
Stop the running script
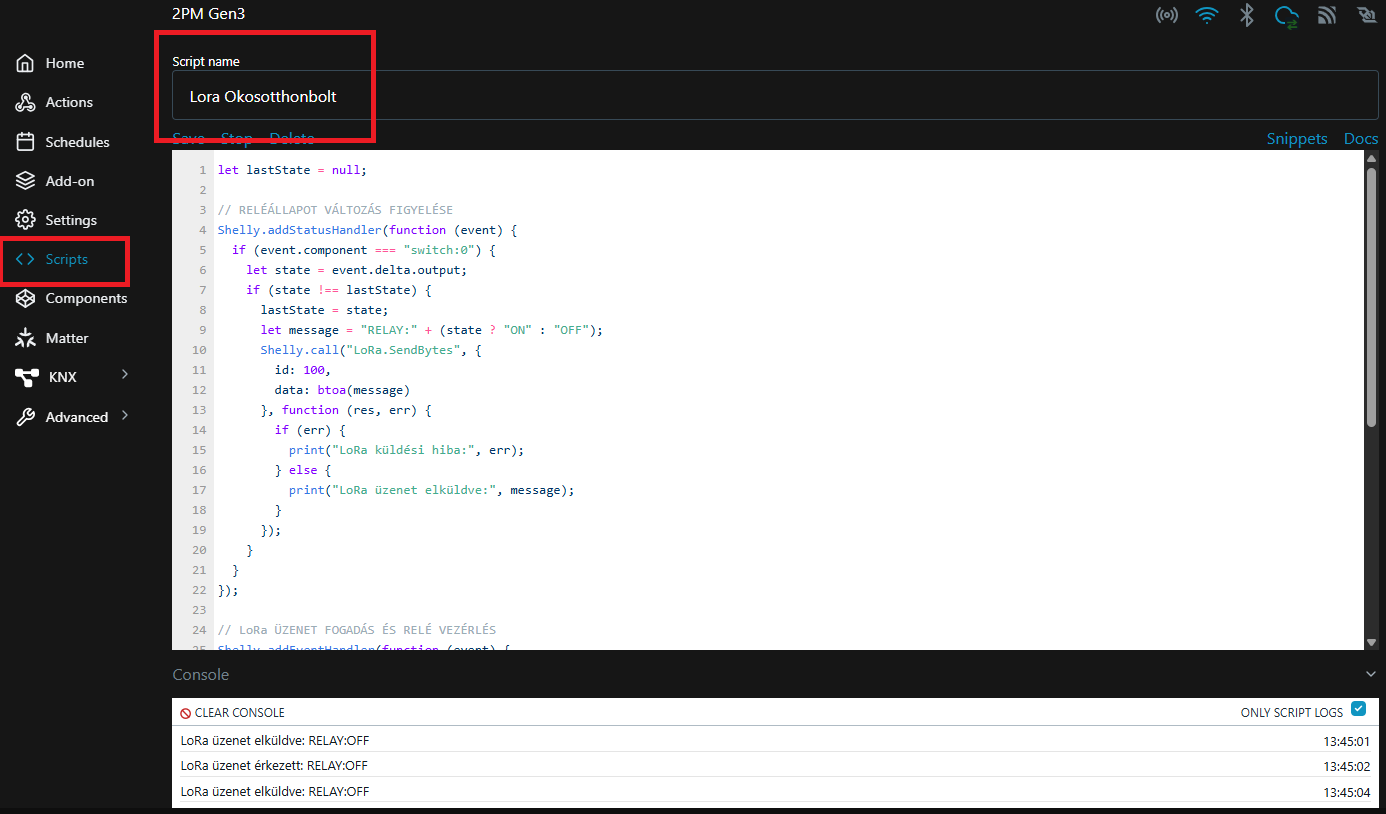[x=237, y=138]
